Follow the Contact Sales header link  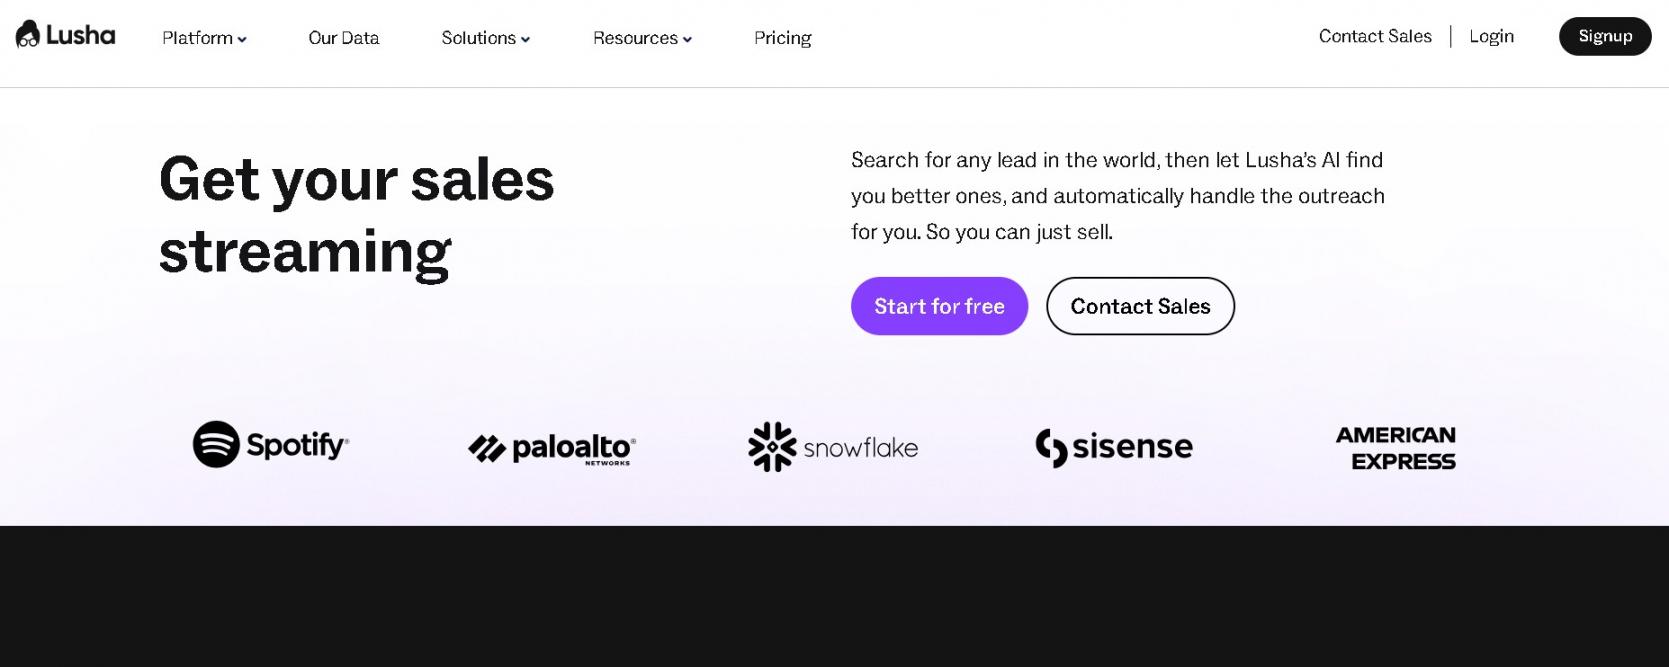[x=1375, y=36]
